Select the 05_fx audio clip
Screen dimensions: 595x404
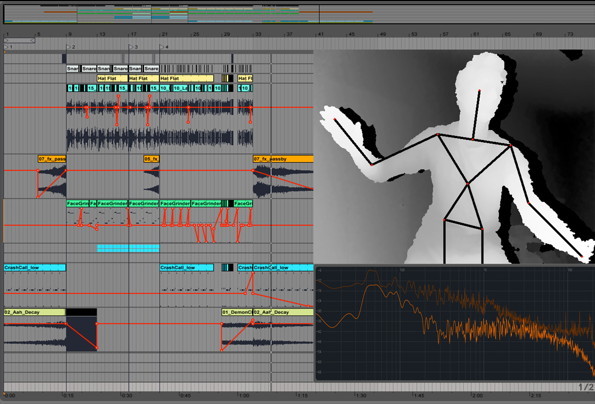click(x=151, y=159)
